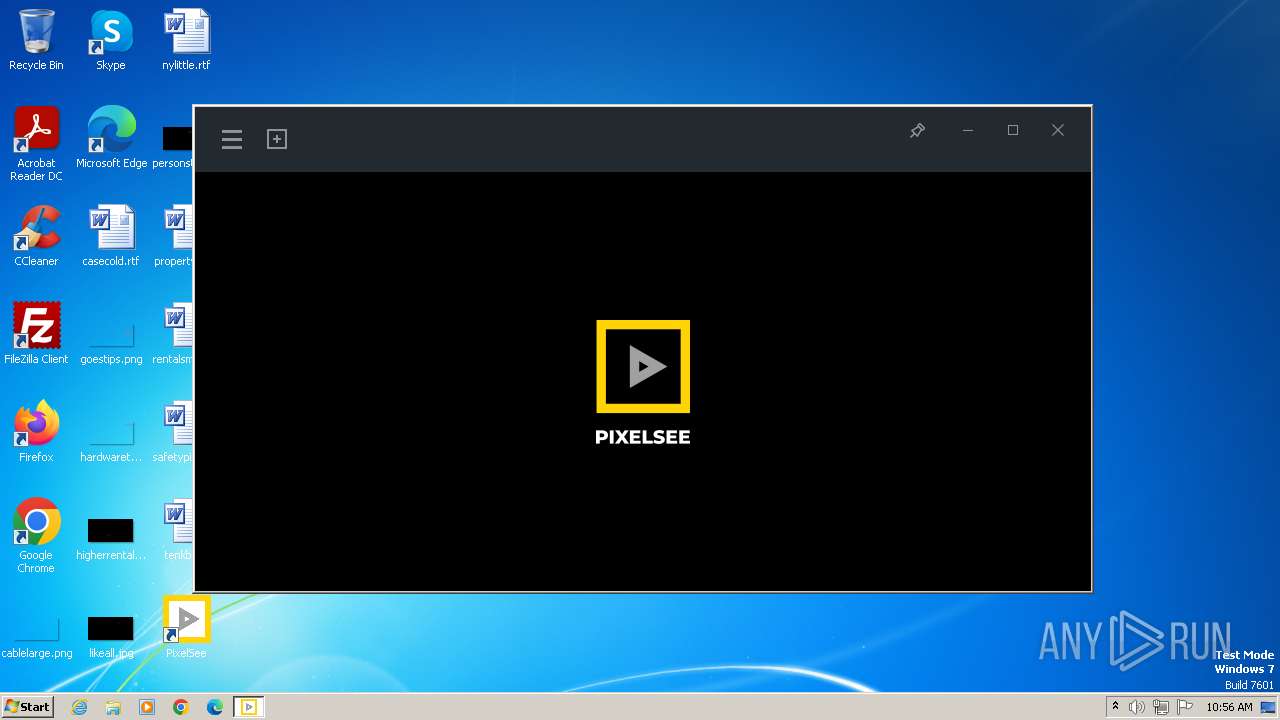This screenshot has height=720, width=1280.
Task: Open the Windows Start menu
Action: (x=27, y=706)
